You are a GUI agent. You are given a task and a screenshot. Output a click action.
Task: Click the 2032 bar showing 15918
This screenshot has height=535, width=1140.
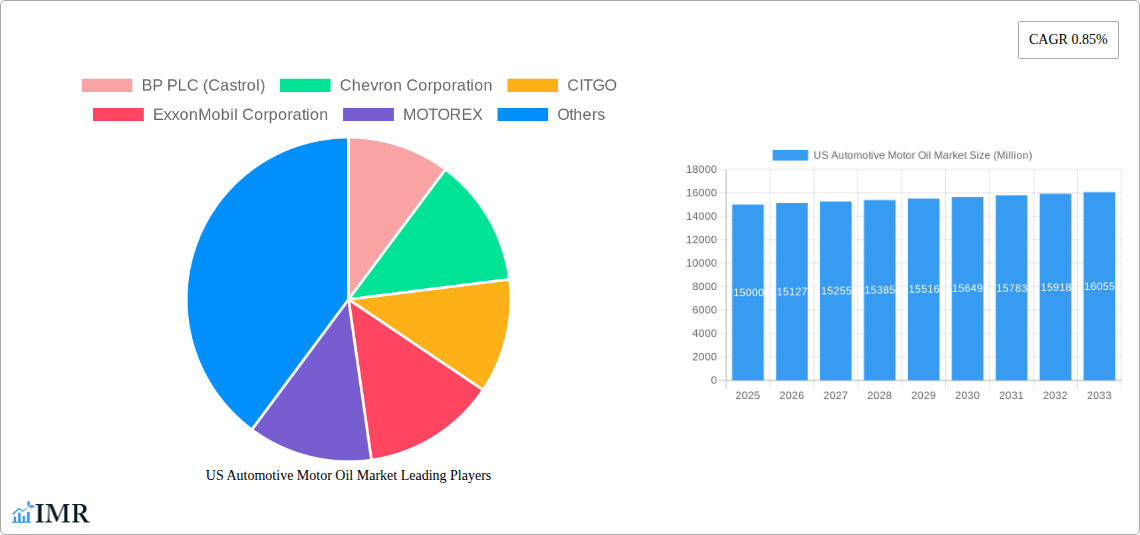[x=1056, y=287]
